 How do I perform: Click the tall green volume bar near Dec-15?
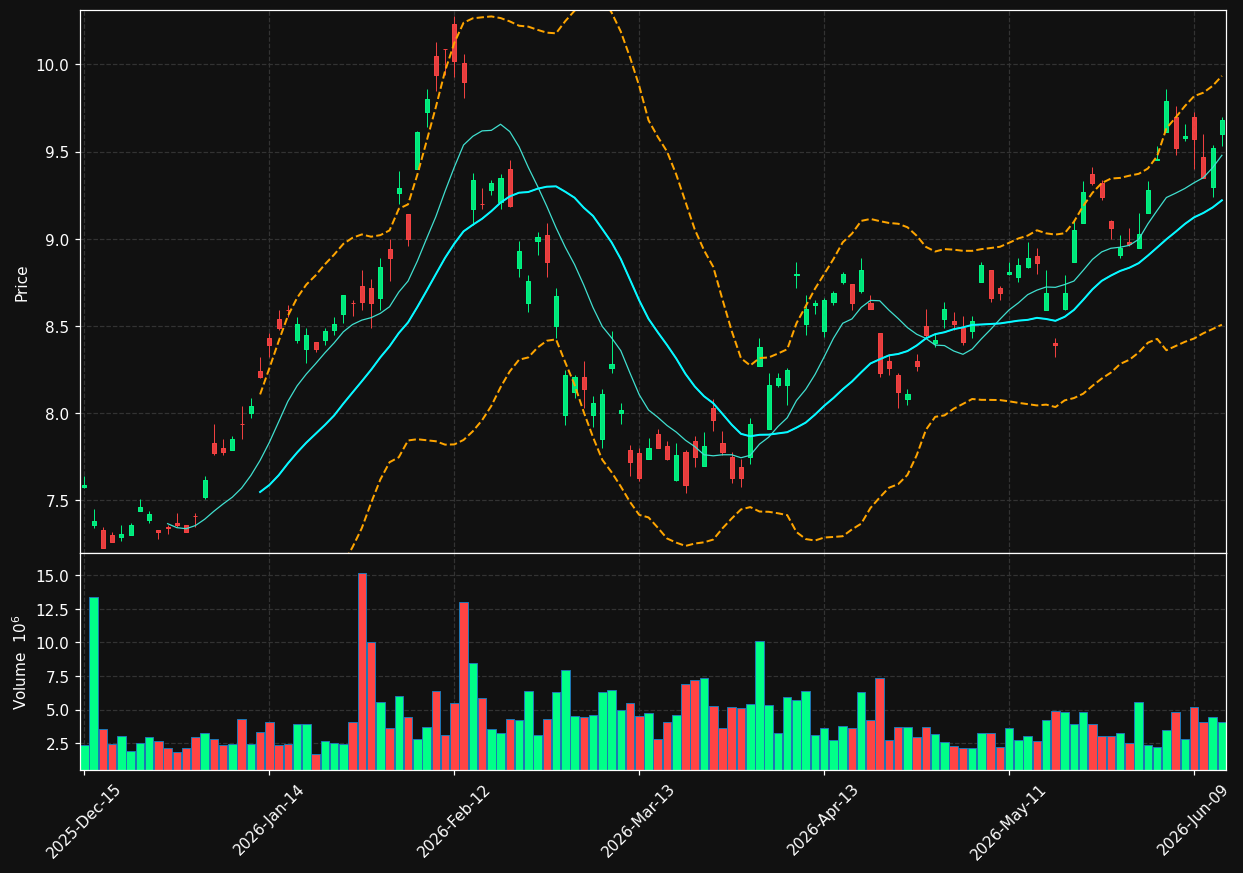tap(94, 683)
